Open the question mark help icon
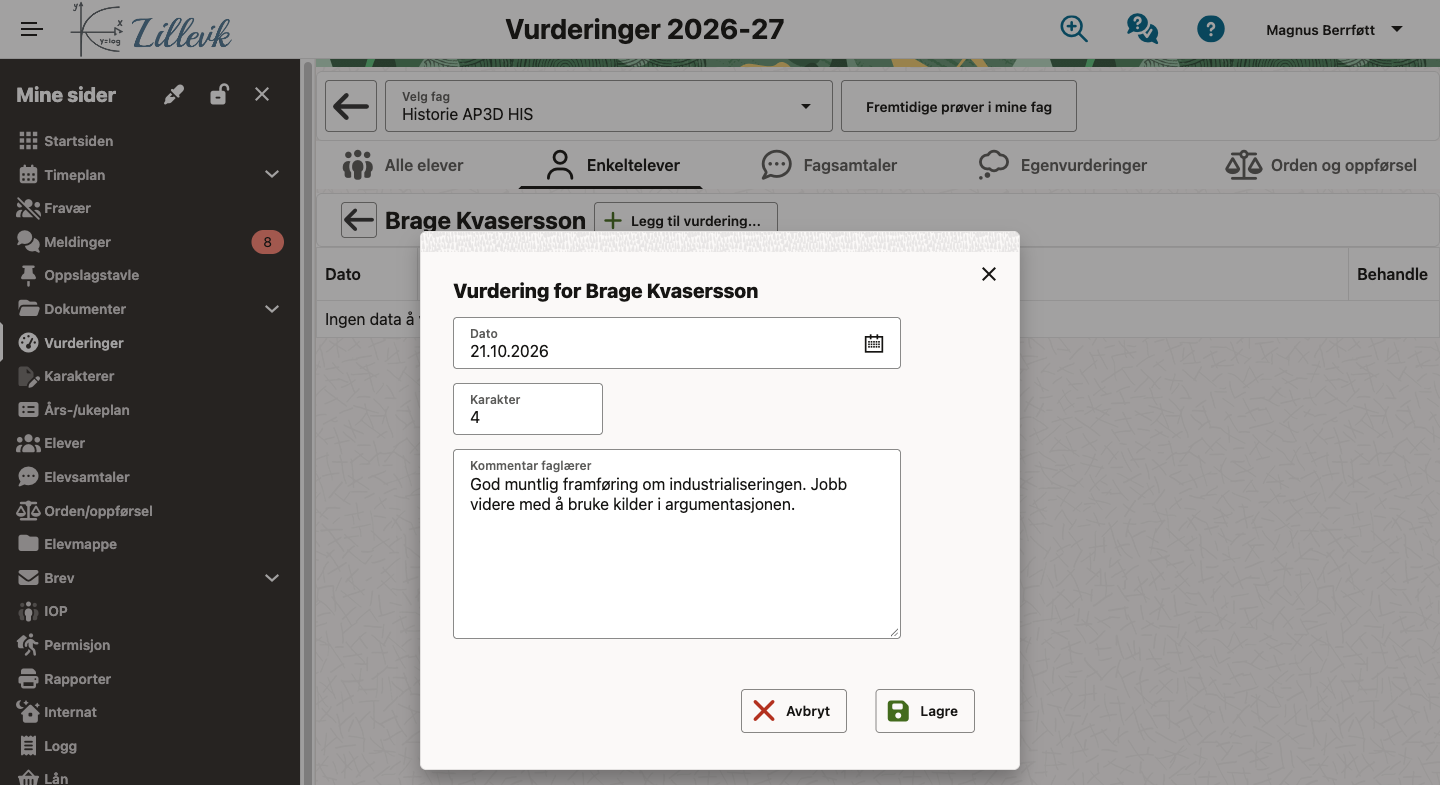 tap(1211, 29)
